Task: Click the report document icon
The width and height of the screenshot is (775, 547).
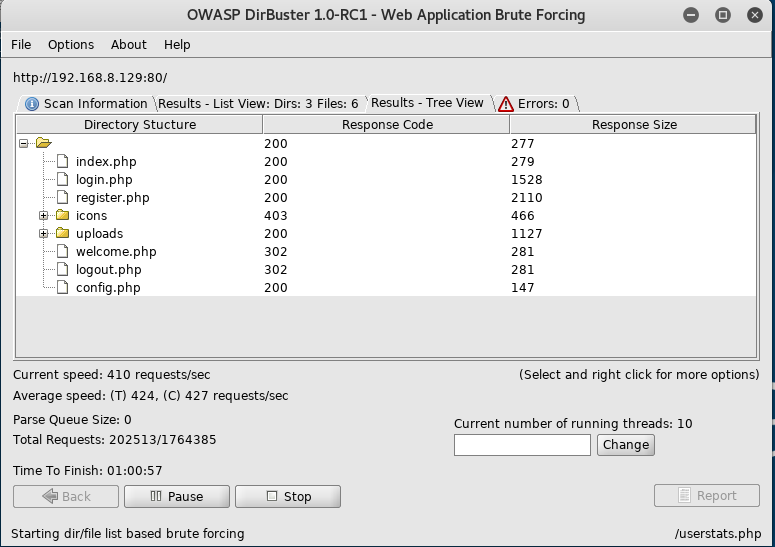Action: 684,495
